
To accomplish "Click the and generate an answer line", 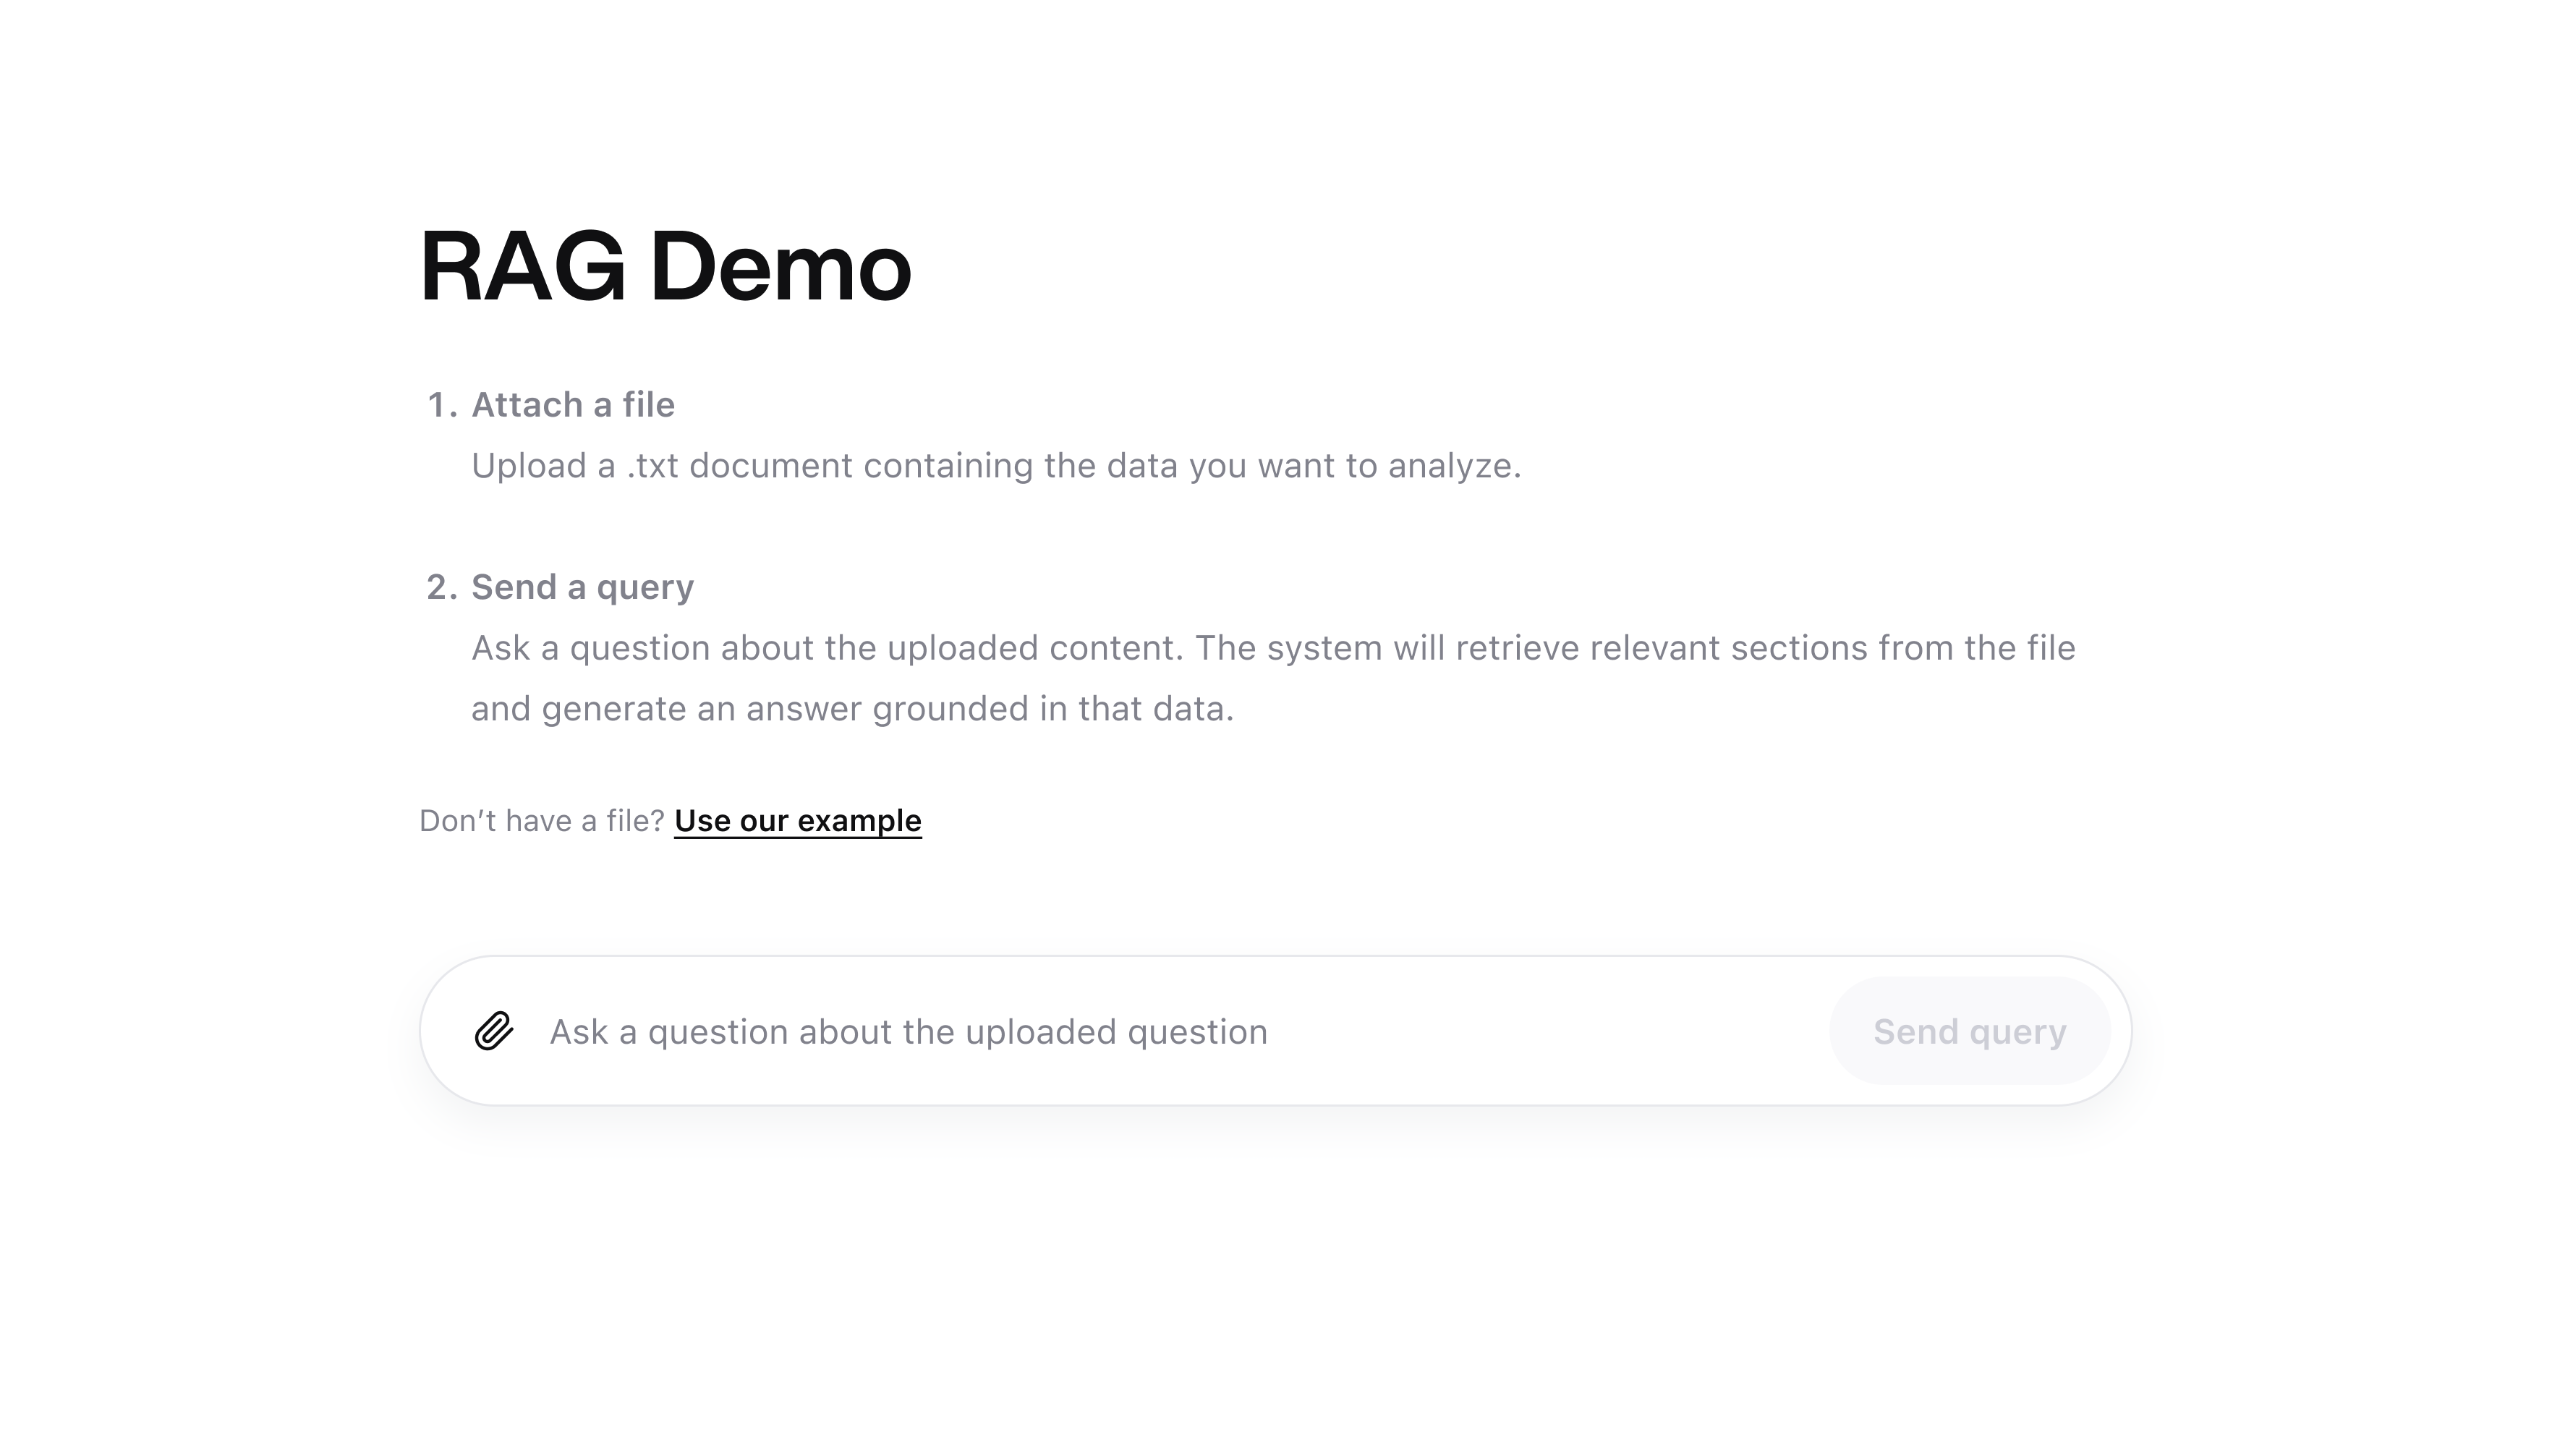I will click(852, 709).
